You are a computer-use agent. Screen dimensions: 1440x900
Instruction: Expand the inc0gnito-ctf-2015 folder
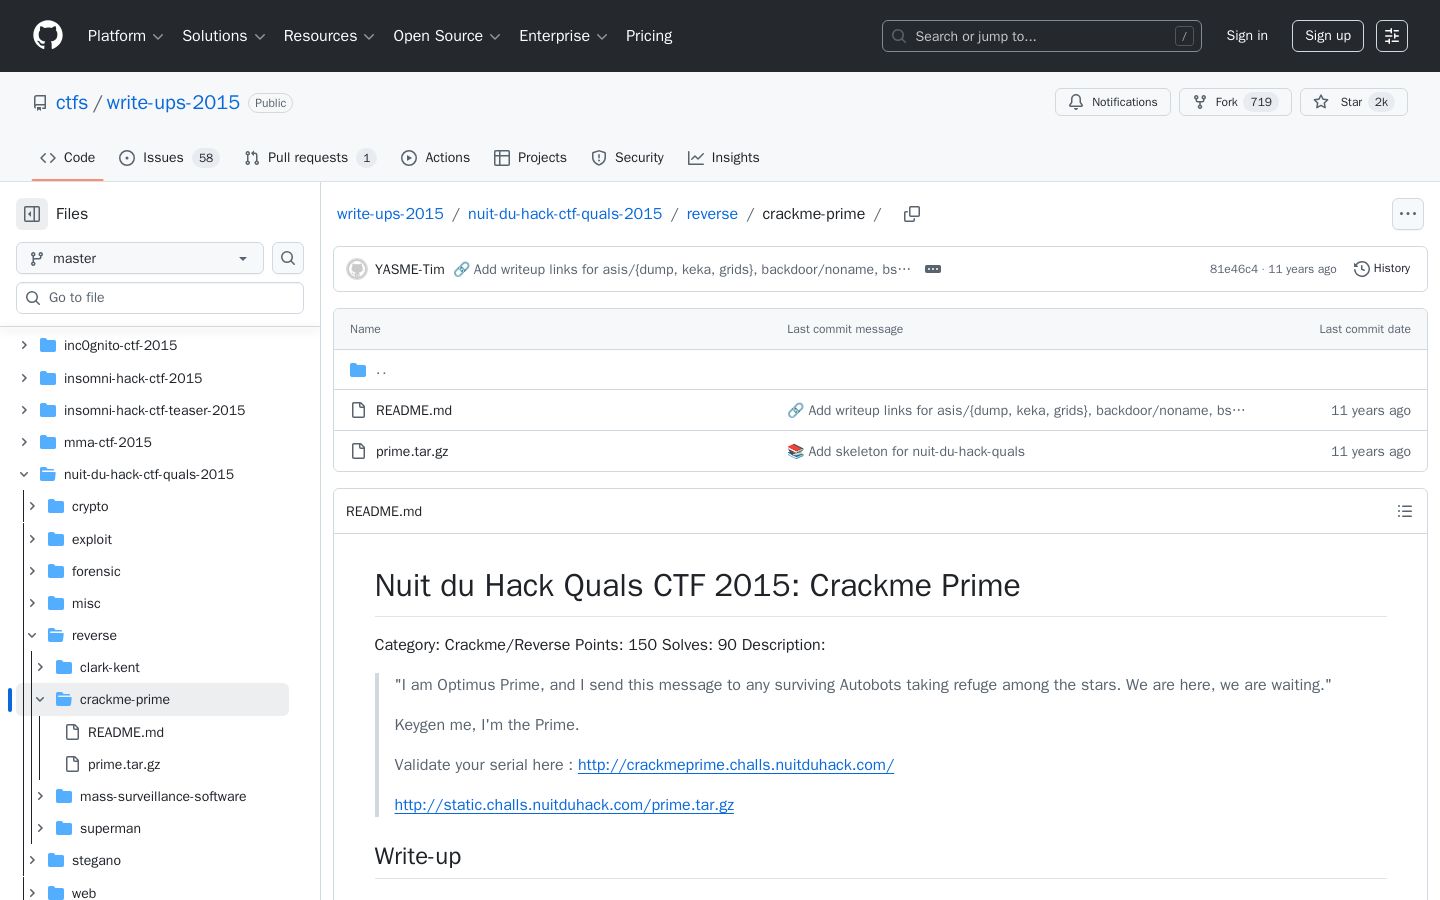24,345
